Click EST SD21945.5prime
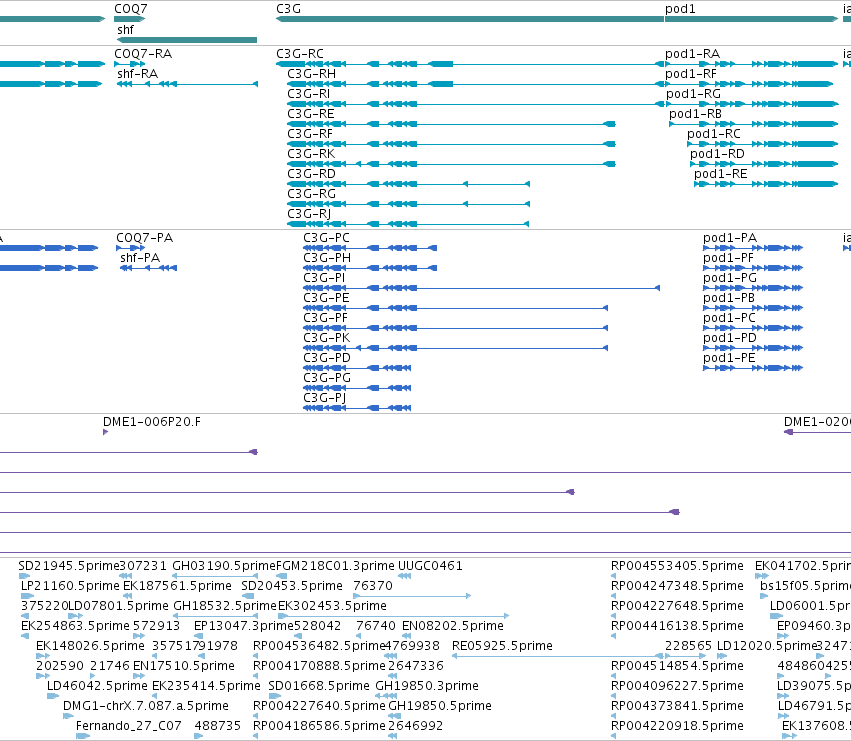 pos(68,566)
